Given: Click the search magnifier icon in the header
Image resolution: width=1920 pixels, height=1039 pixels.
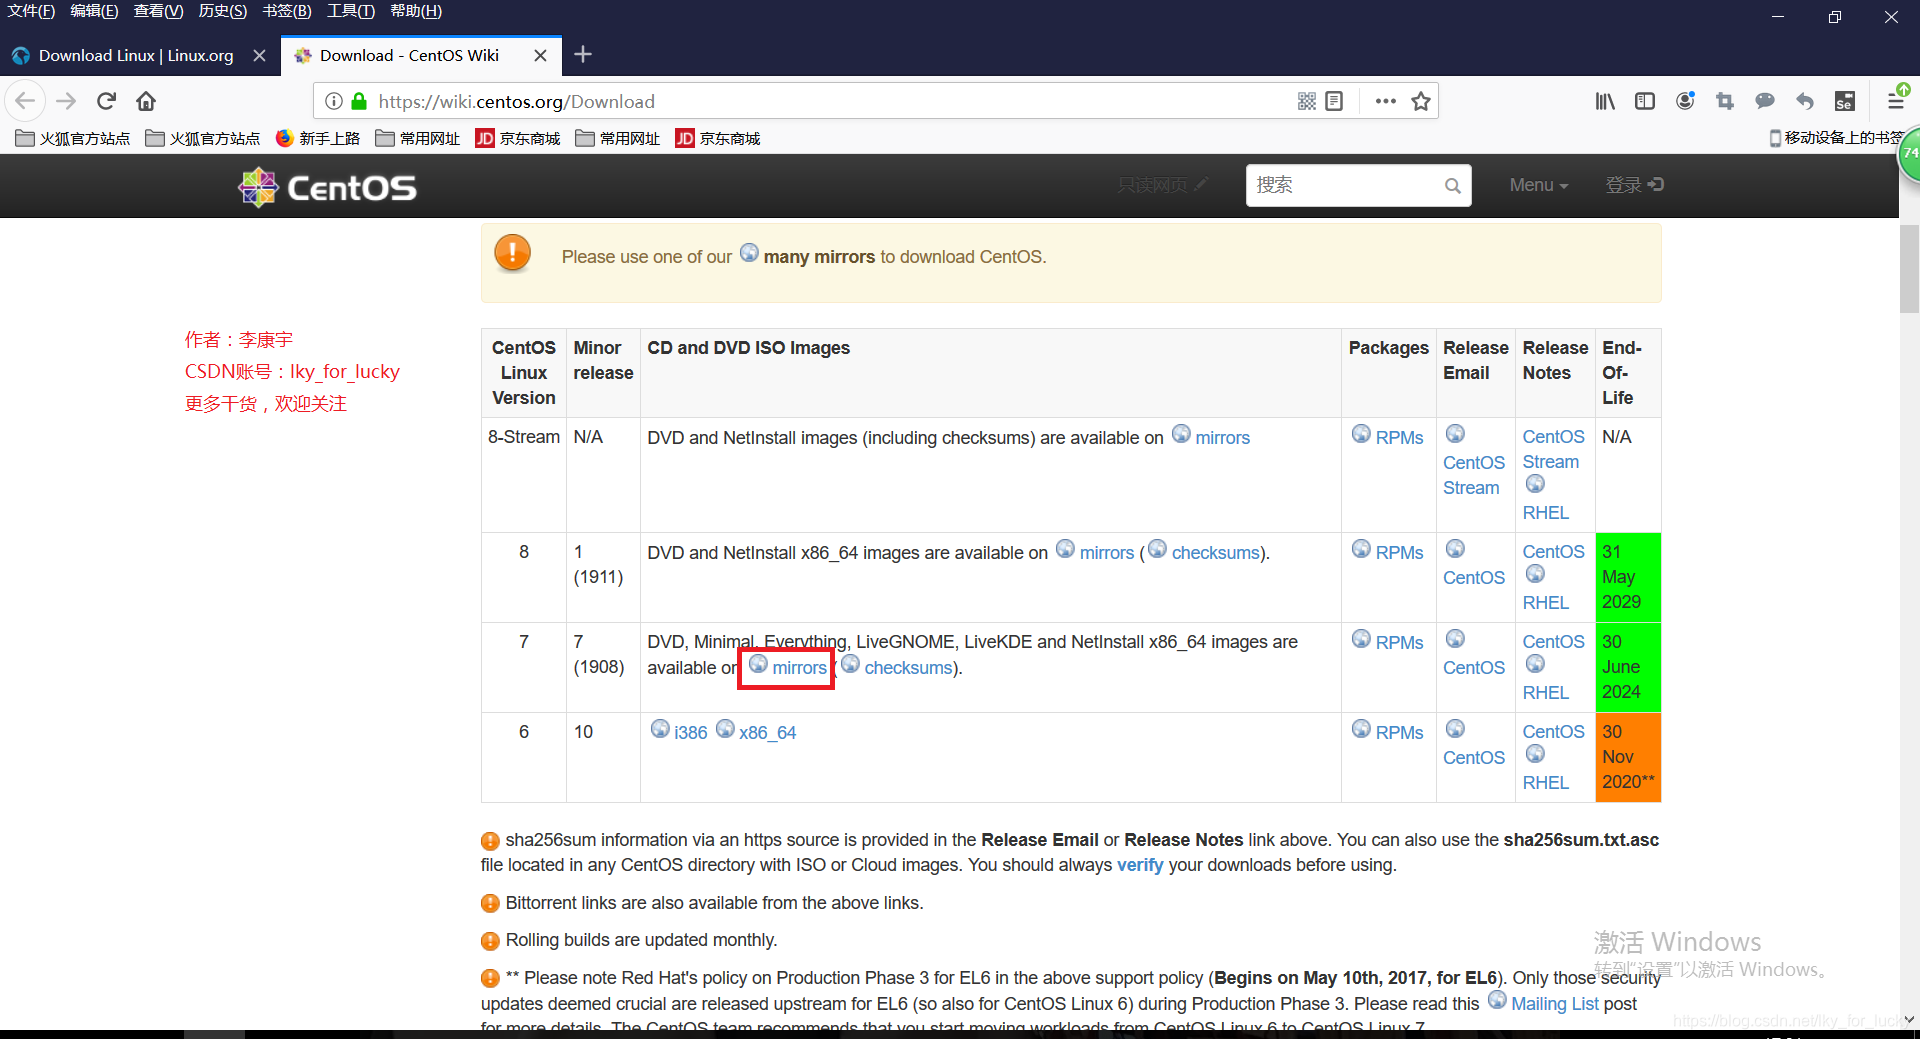Looking at the screenshot, I should click(1453, 186).
